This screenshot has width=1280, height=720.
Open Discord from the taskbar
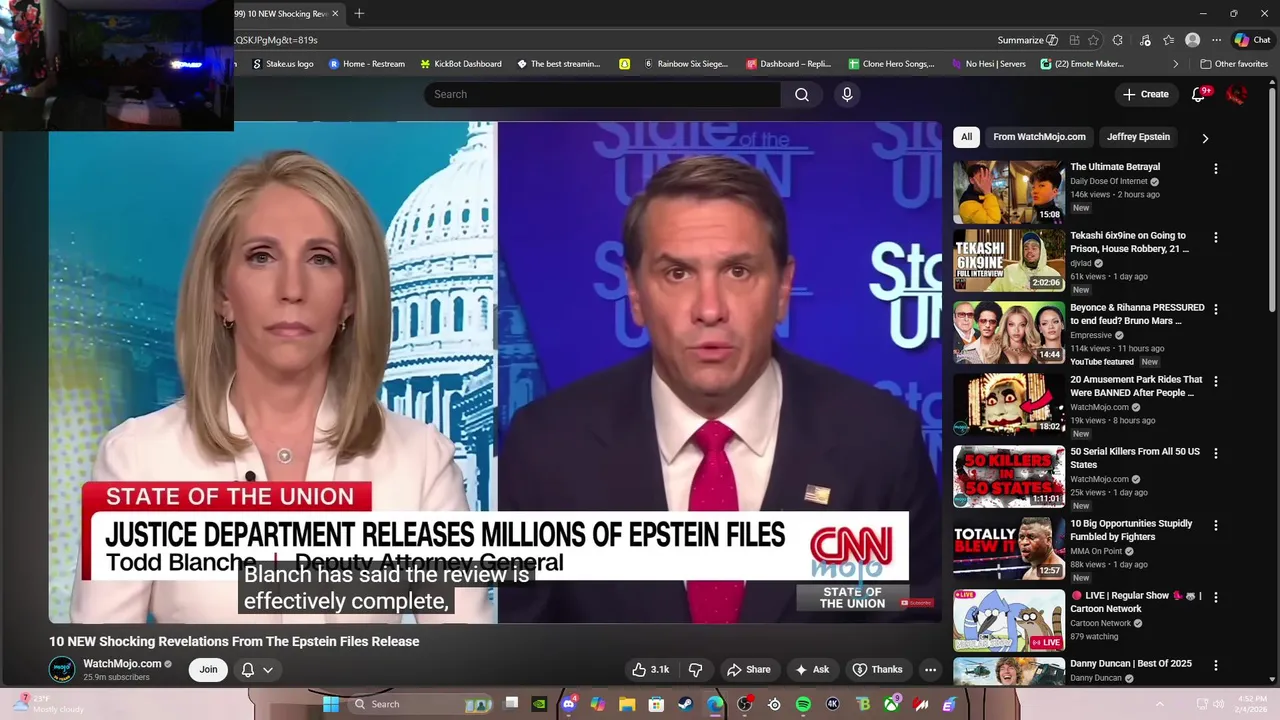(x=569, y=704)
